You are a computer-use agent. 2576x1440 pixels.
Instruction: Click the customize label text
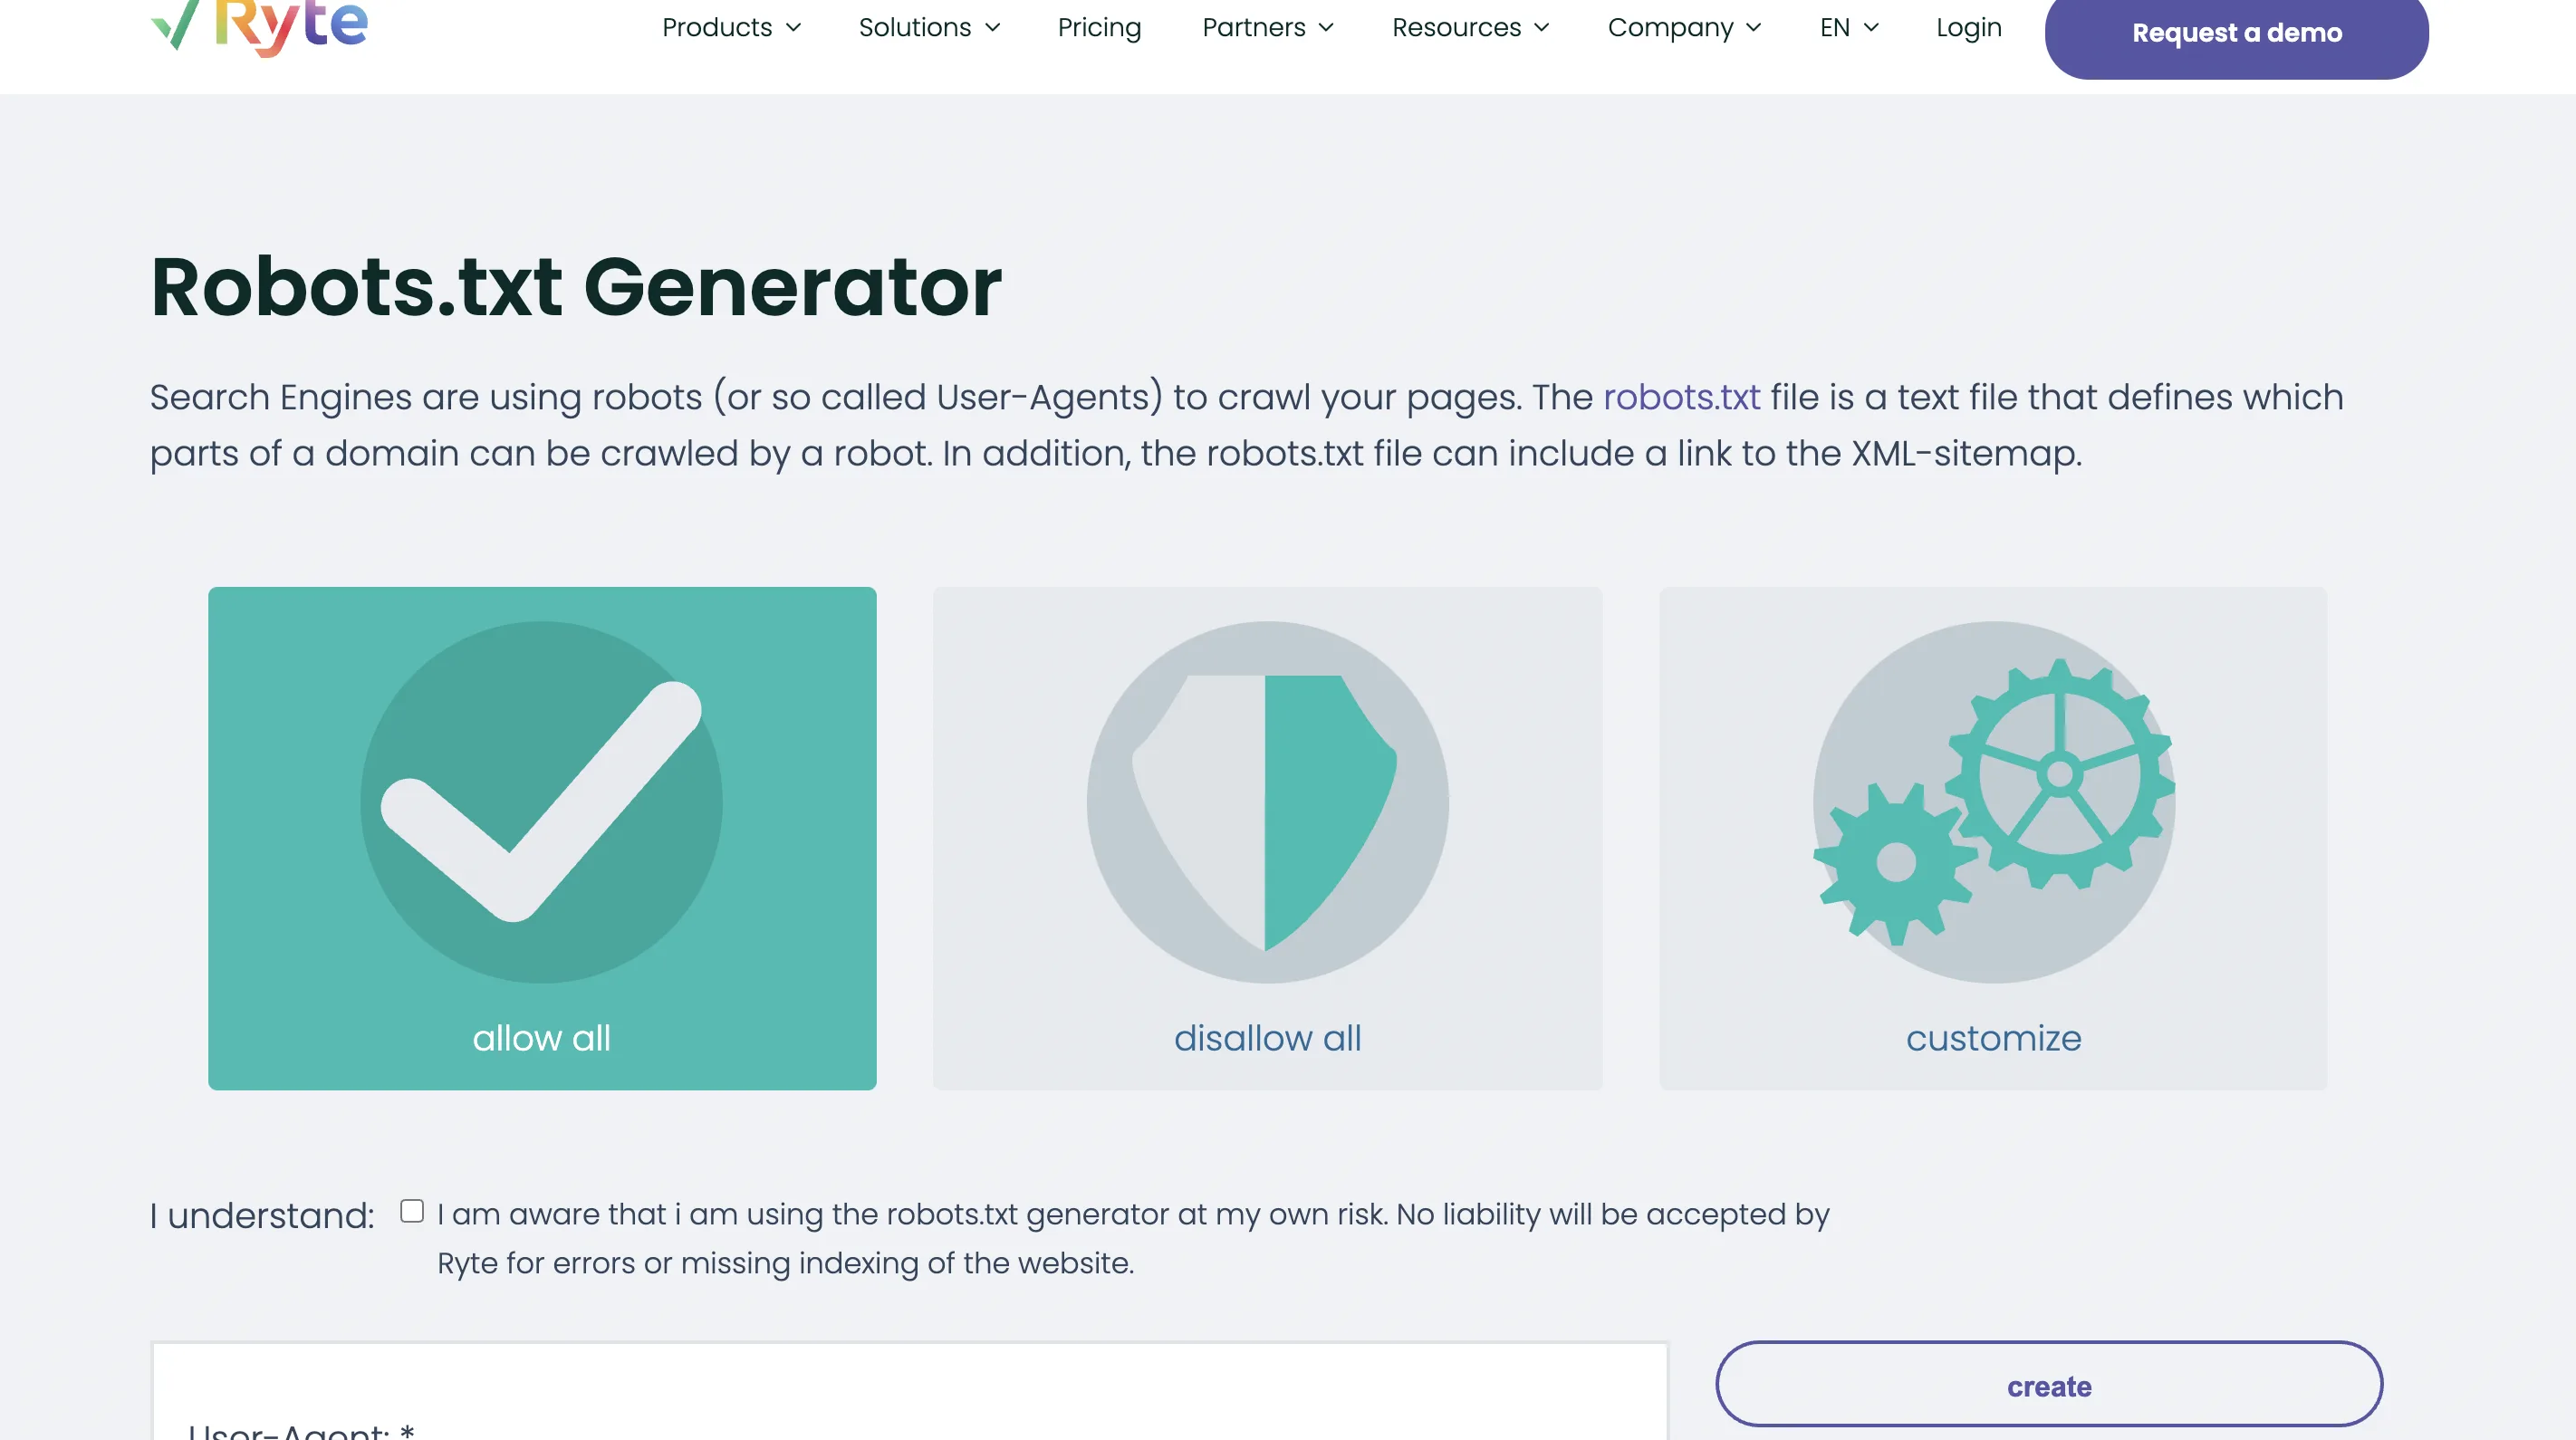tap(1993, 1038)
